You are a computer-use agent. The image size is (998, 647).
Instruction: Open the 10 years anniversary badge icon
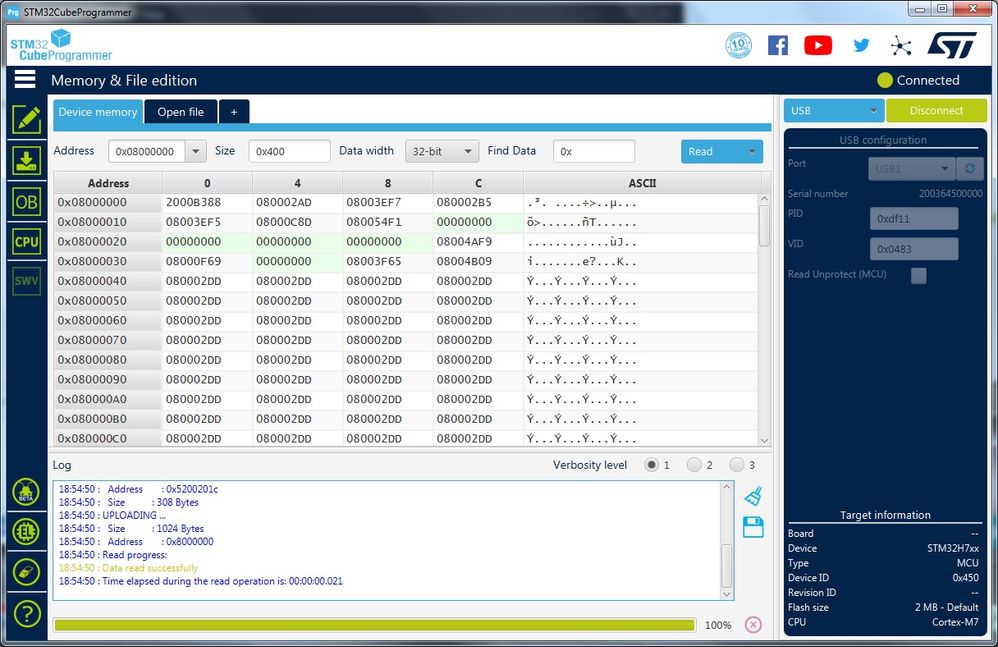pos(738,45)
